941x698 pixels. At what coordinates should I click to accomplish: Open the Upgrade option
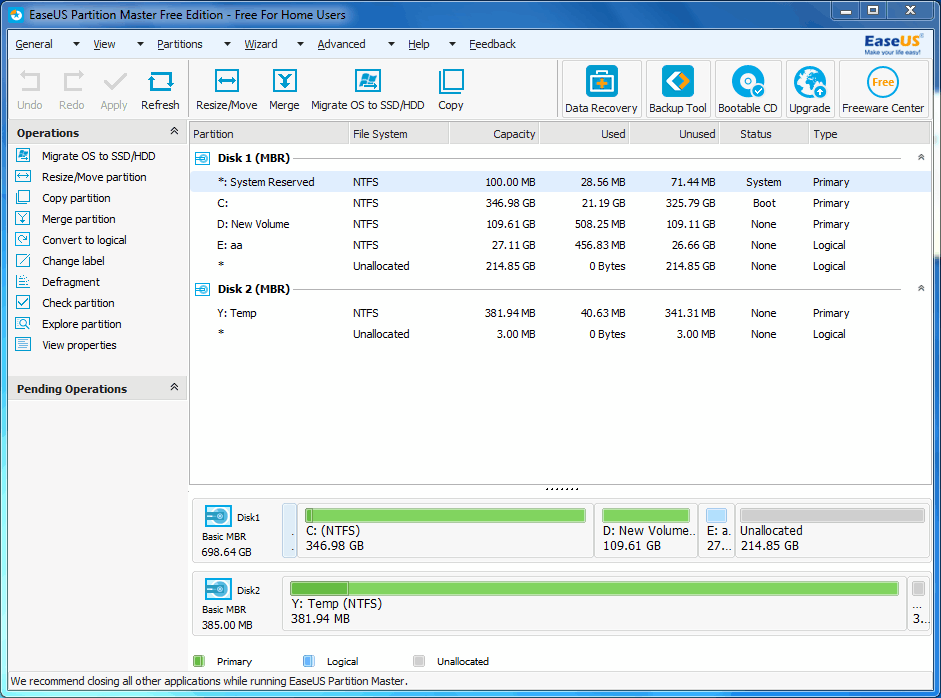pos(810,89)
